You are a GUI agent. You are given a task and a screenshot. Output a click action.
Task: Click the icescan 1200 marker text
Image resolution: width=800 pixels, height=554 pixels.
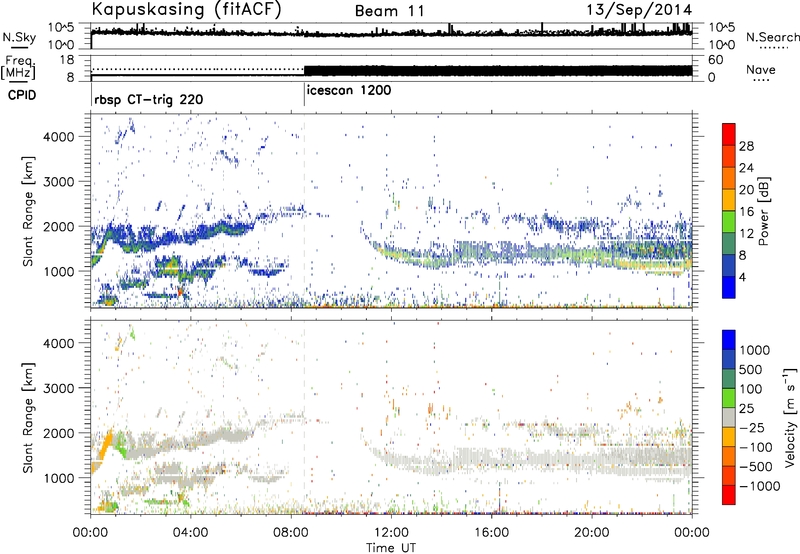349,90
